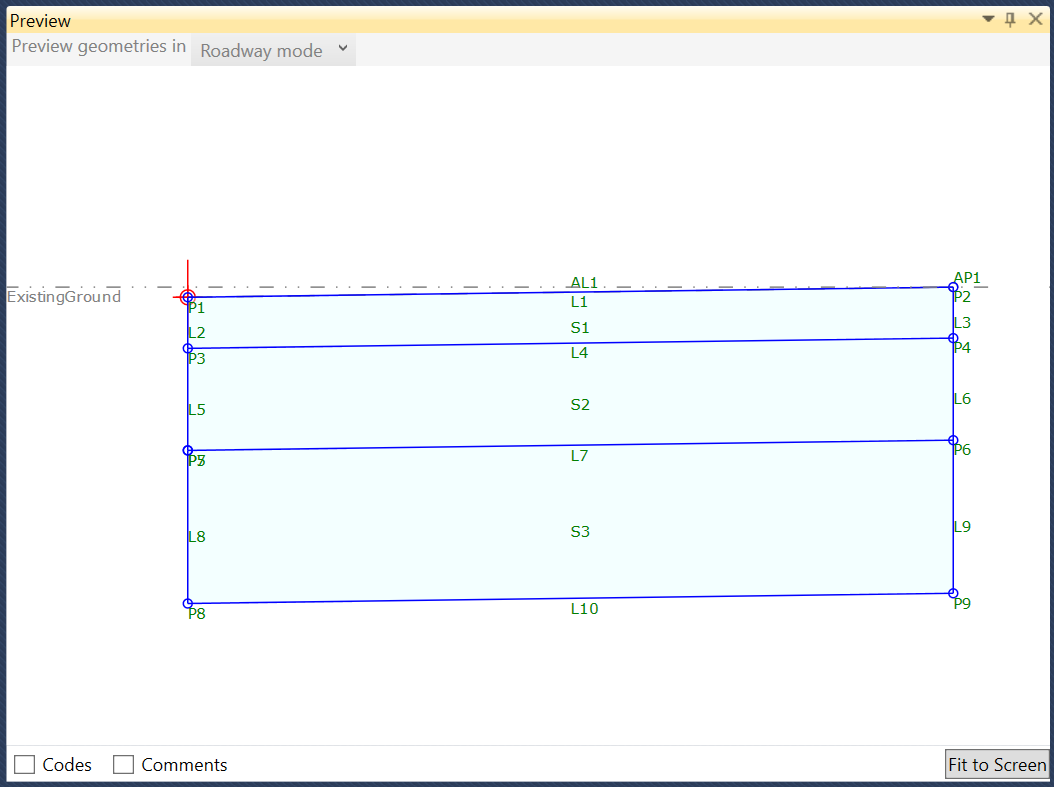Toggle point marker P3 selection
The width and height of the screenshot is (1054, 787).
[188, 348]
